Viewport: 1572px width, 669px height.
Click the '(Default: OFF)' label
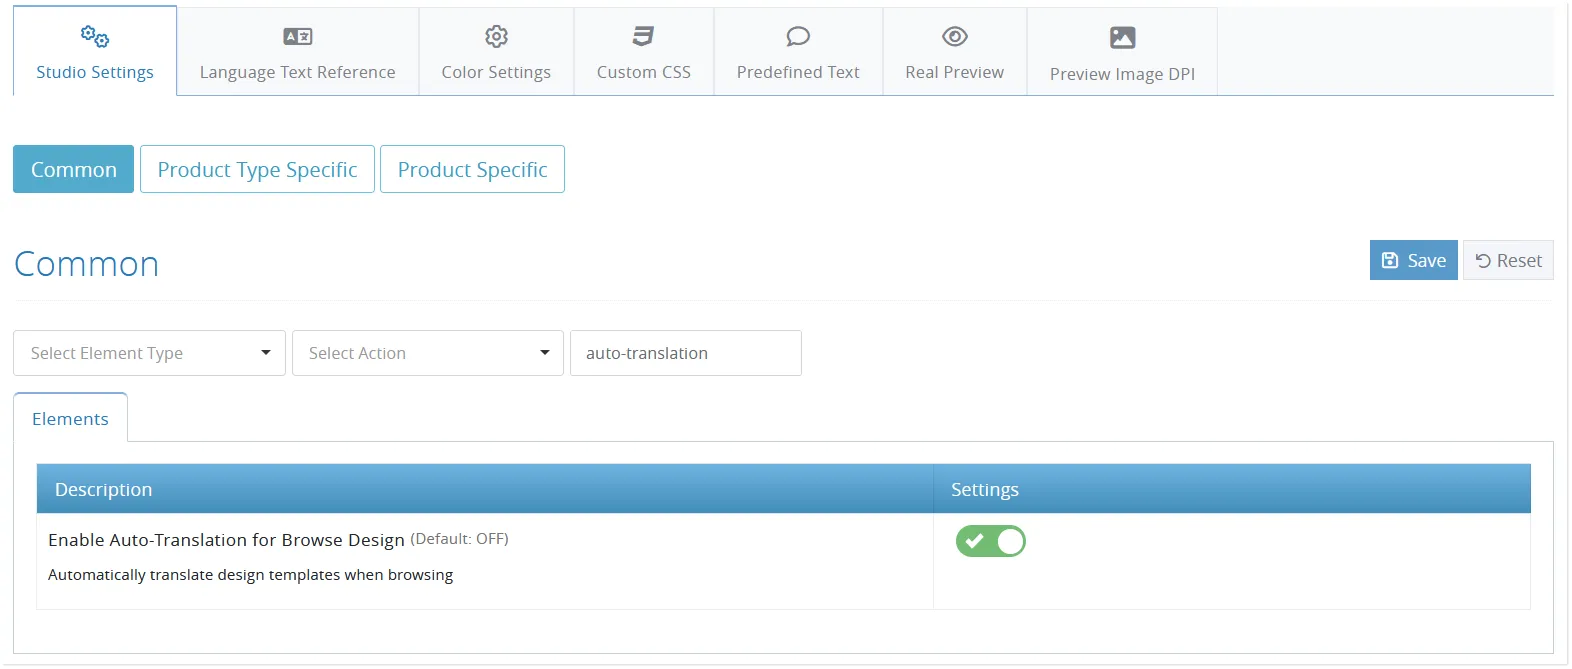[459, 539]
